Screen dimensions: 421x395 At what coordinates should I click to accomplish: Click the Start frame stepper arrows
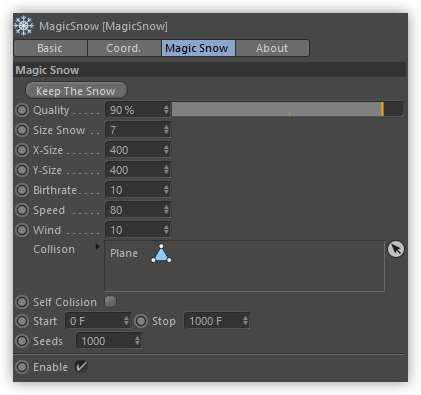(126, 321)
